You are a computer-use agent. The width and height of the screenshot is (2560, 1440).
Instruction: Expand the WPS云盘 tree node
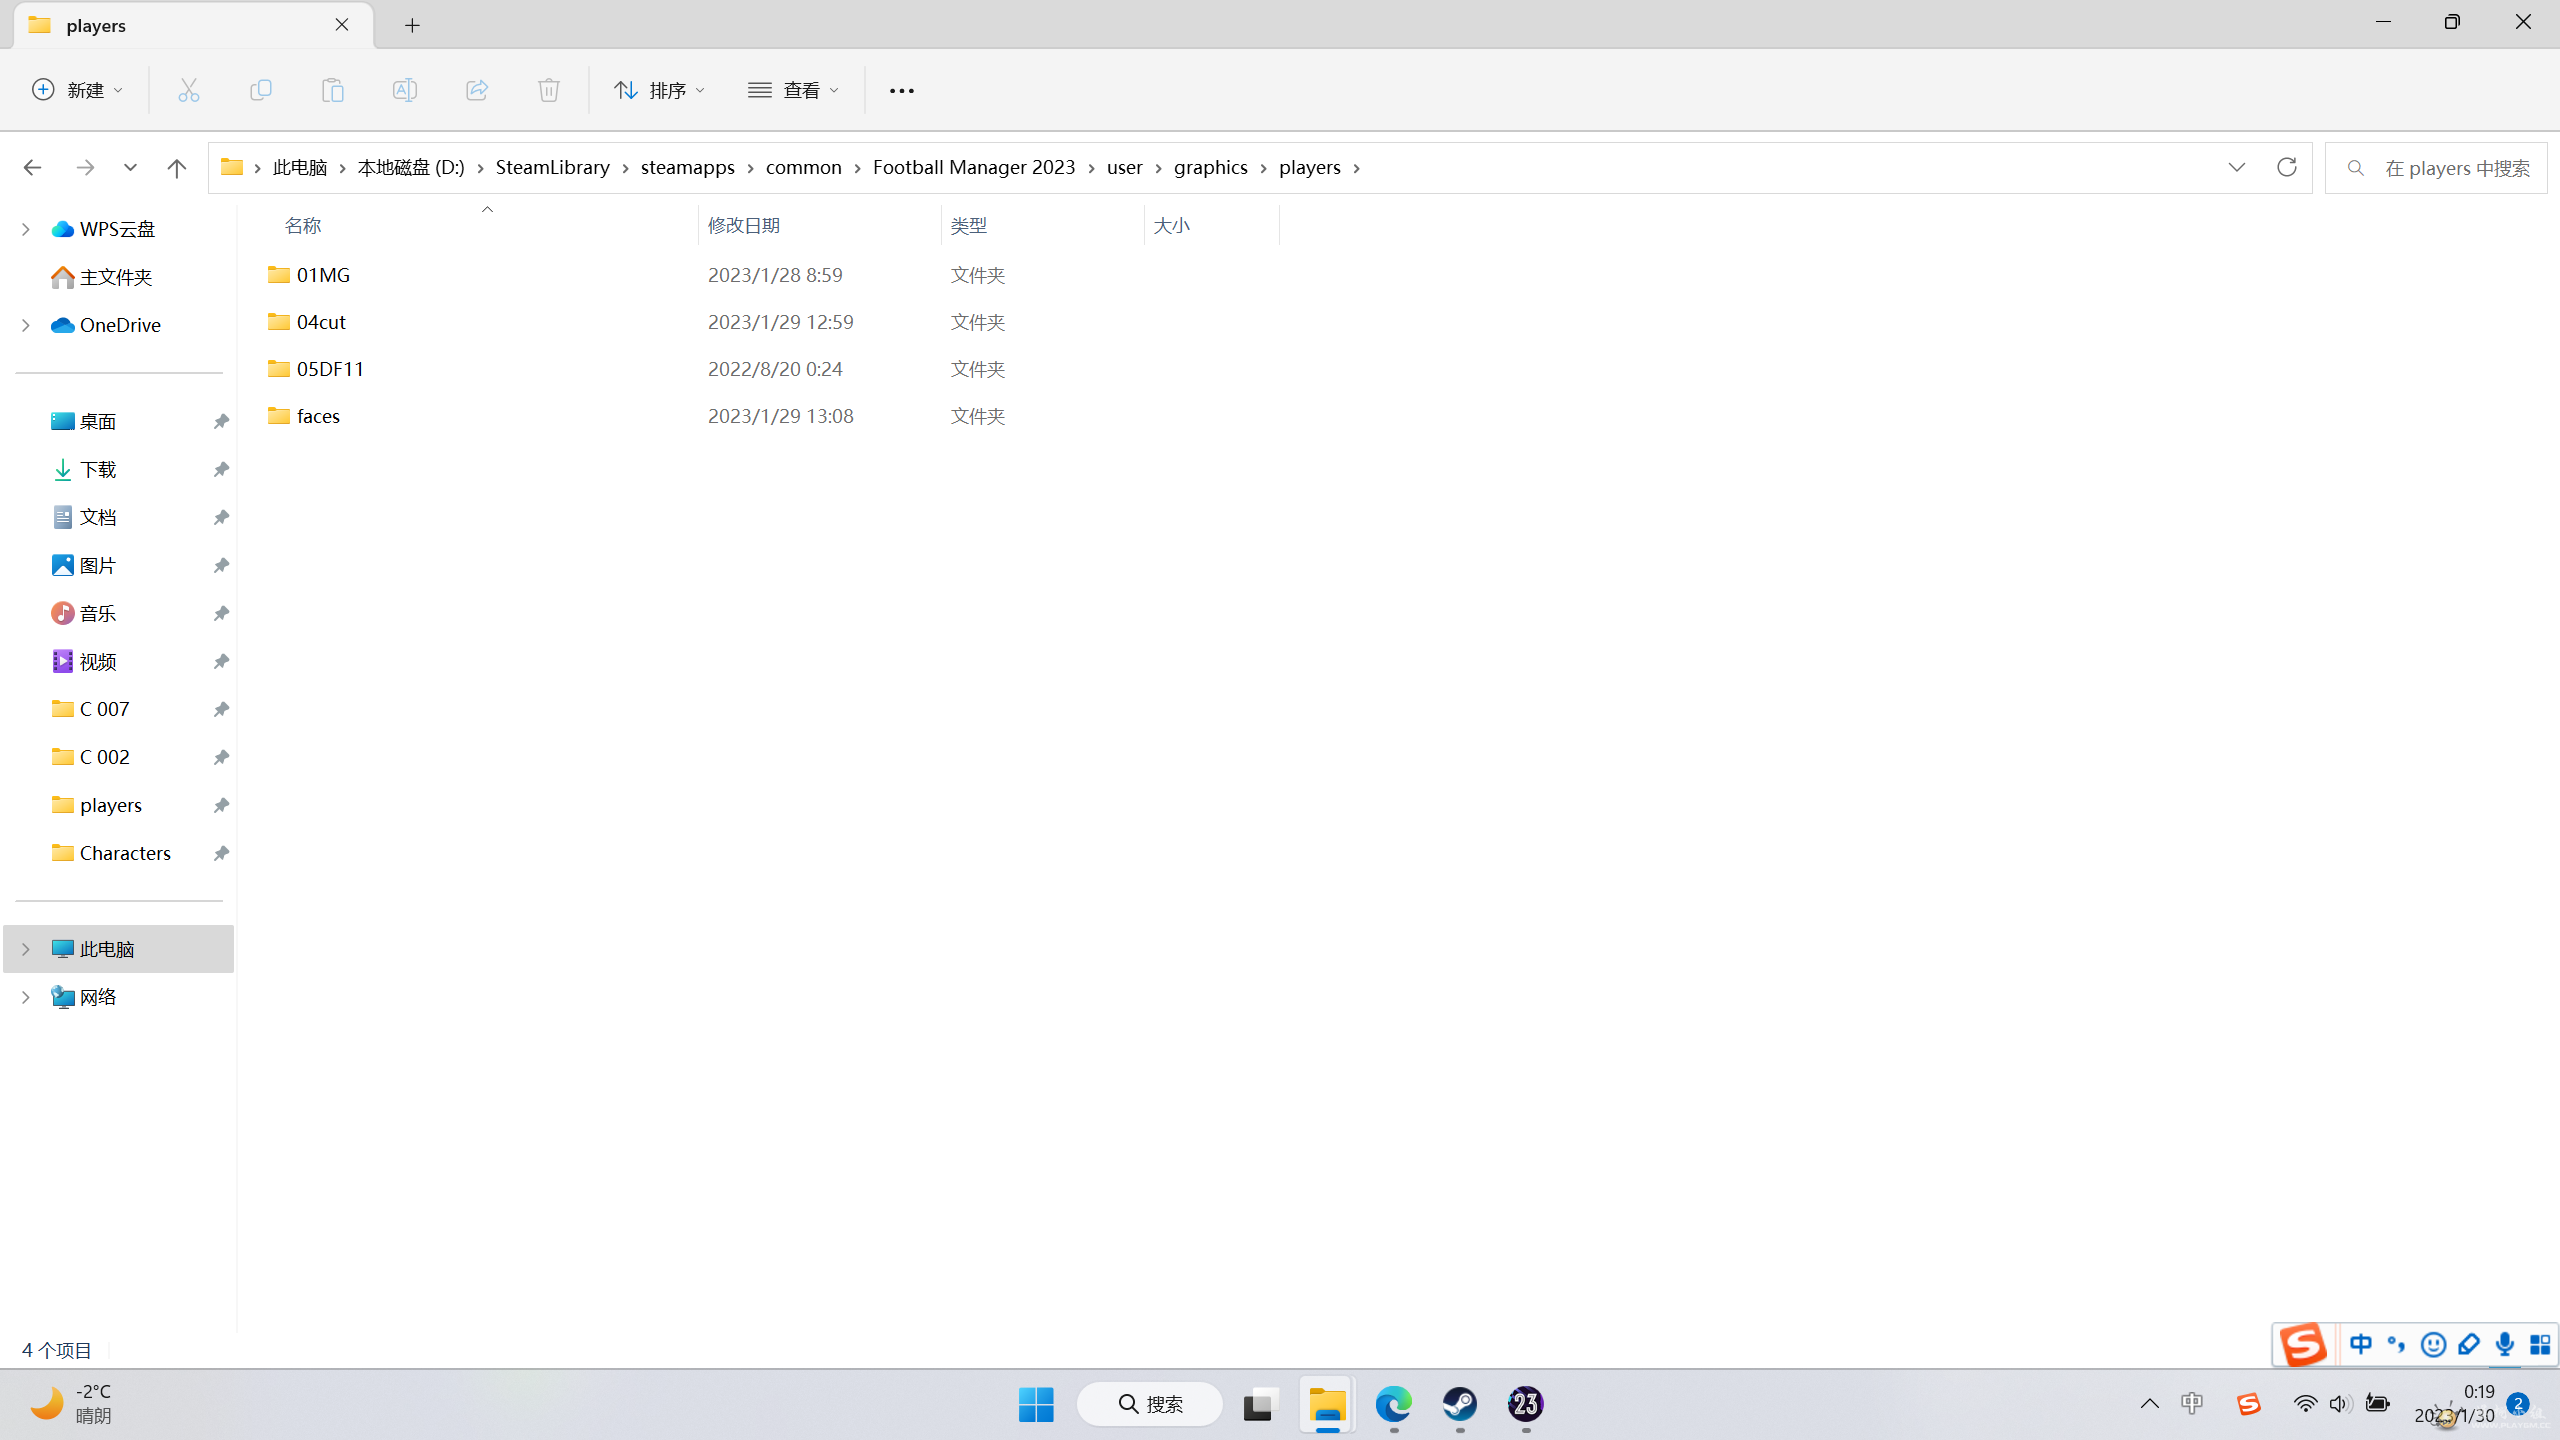(26, 229)
